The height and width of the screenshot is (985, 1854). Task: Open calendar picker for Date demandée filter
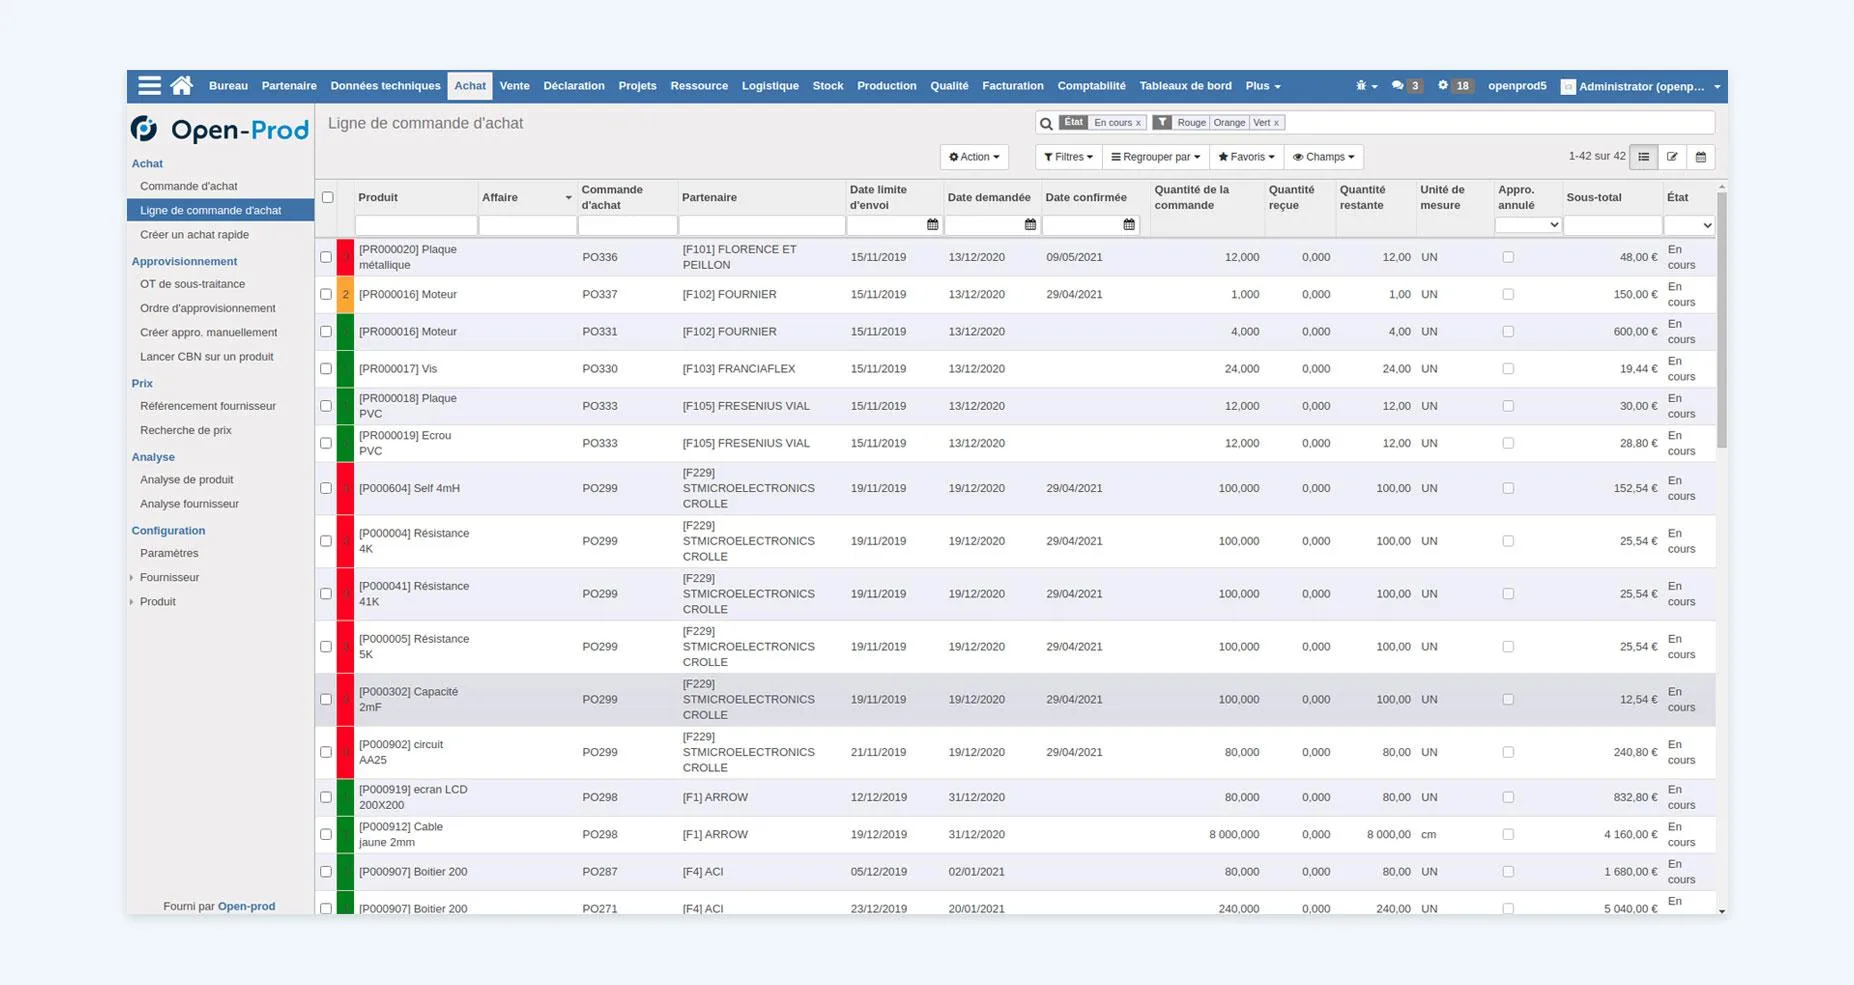[1030, 225]
